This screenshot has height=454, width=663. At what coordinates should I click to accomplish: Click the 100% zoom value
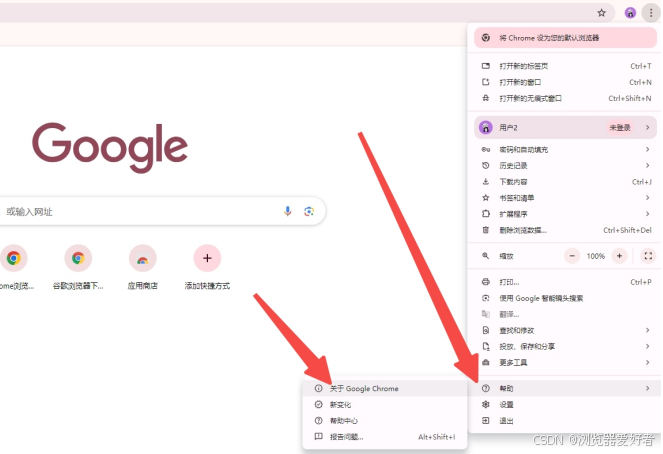pos(595,256)
